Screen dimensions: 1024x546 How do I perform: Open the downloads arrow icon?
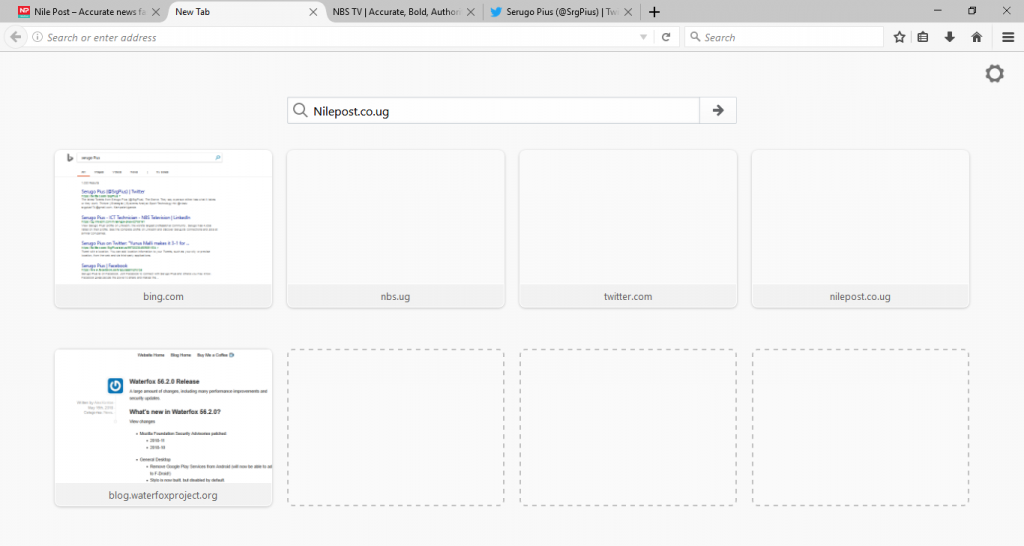[949, 37]
